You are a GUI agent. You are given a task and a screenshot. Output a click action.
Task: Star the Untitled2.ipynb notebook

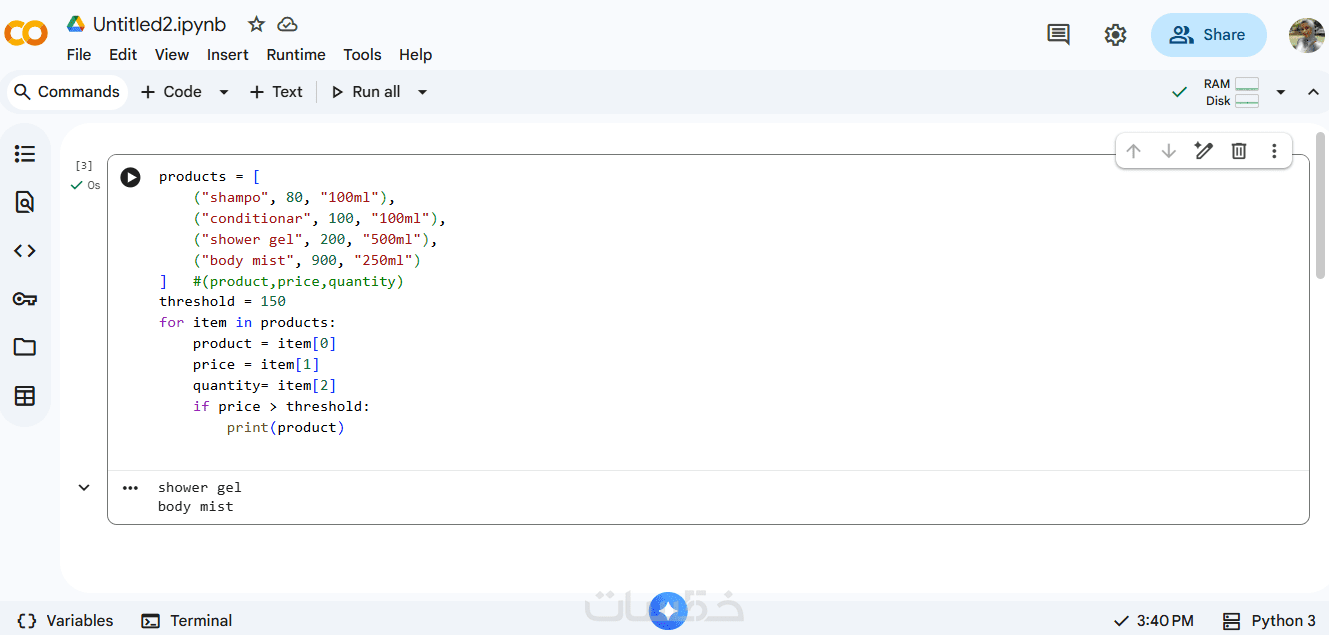[x=256, y=24]
